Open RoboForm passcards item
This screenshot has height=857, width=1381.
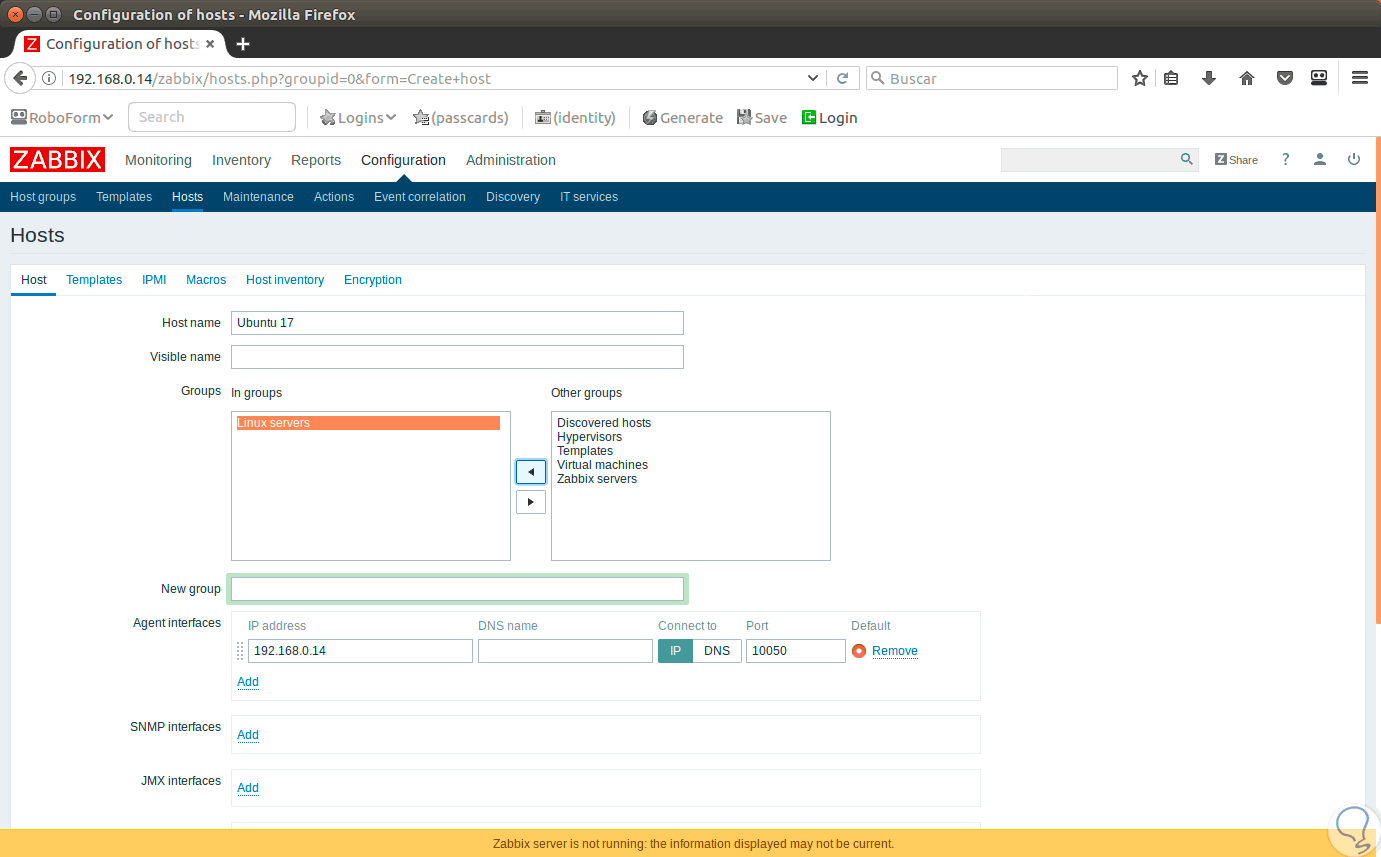coord(461,118)
